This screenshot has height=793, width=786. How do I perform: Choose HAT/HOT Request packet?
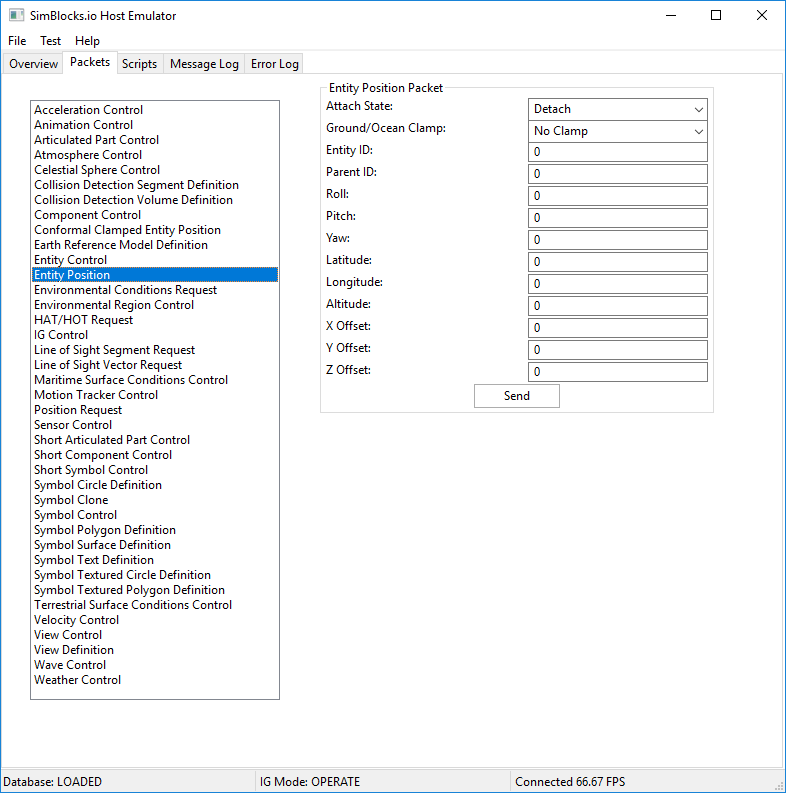tap(155, 320)
